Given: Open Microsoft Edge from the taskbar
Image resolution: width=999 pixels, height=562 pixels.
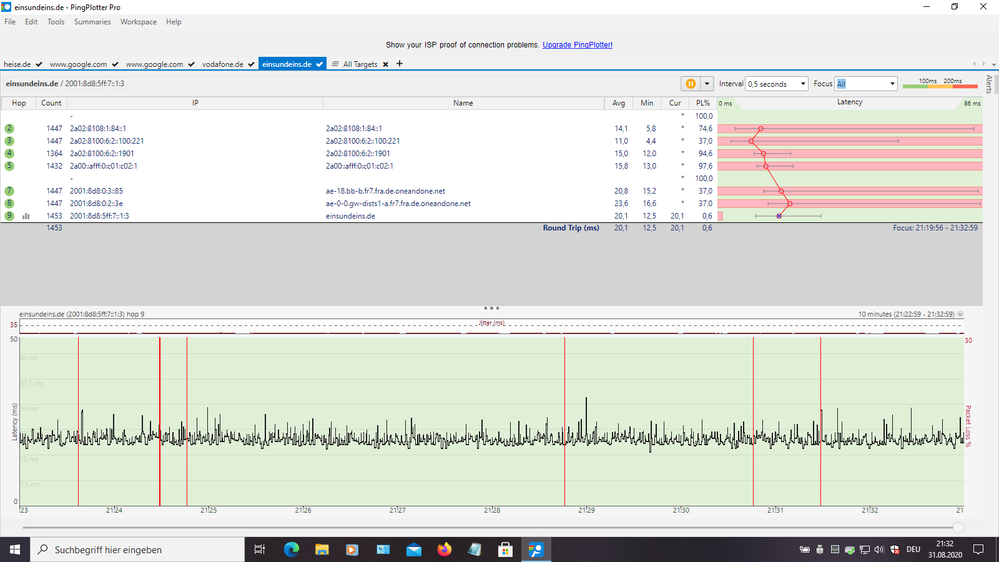Looking at the screenshot, I should [x=291, y=550].
